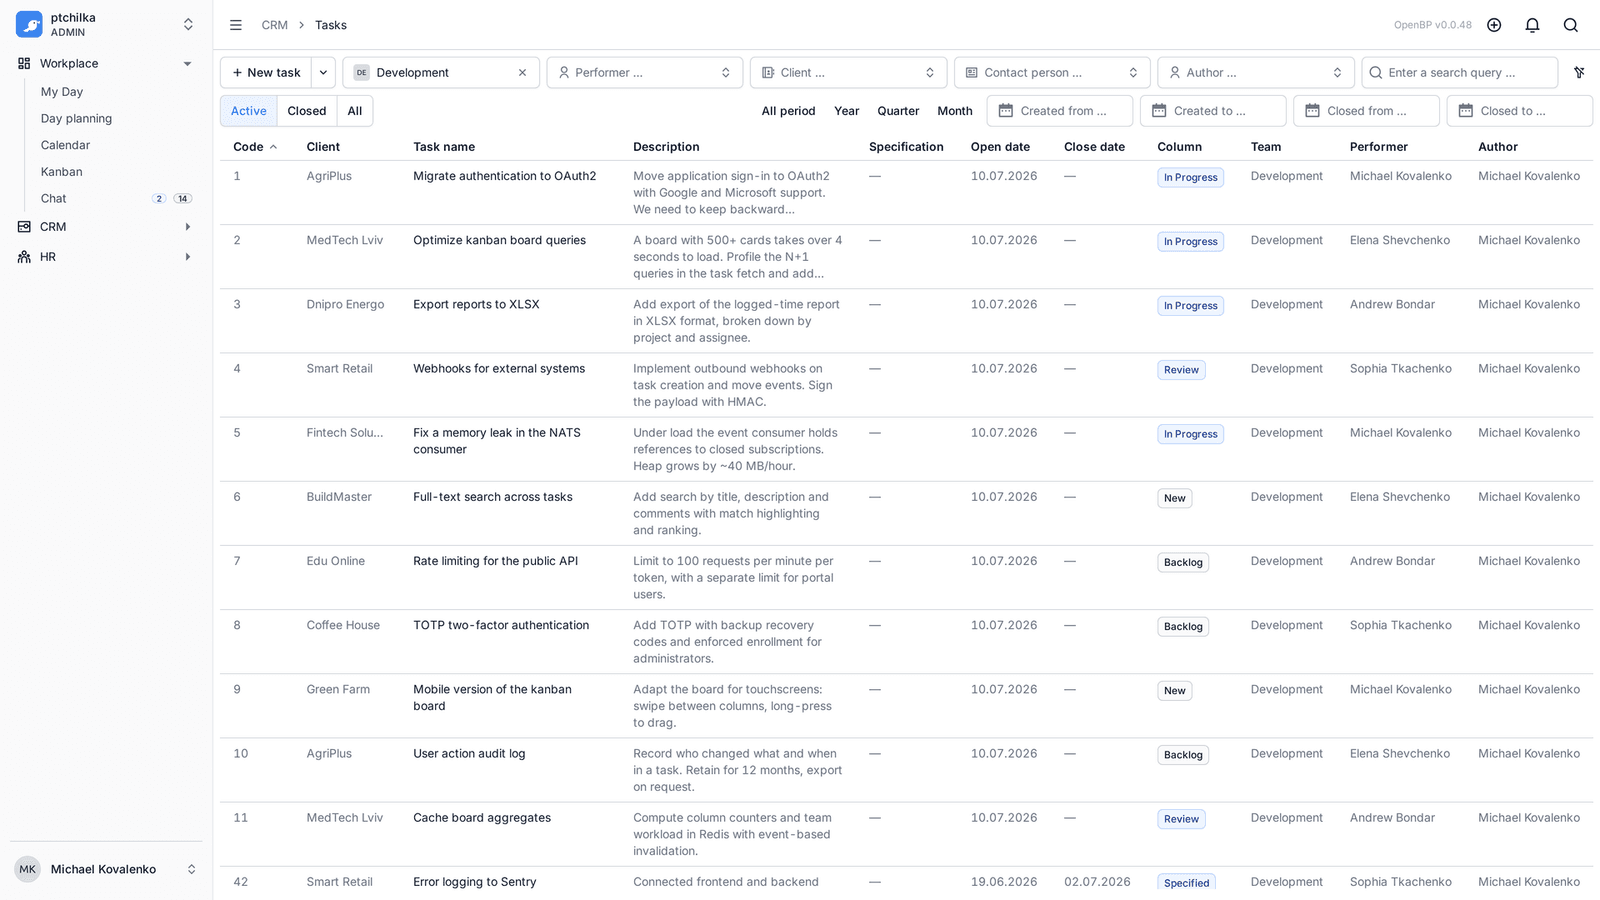Viewport: 1600px width, 900px height.
Task: Click the Closed to calendar icon
Action: point(1465,111)
